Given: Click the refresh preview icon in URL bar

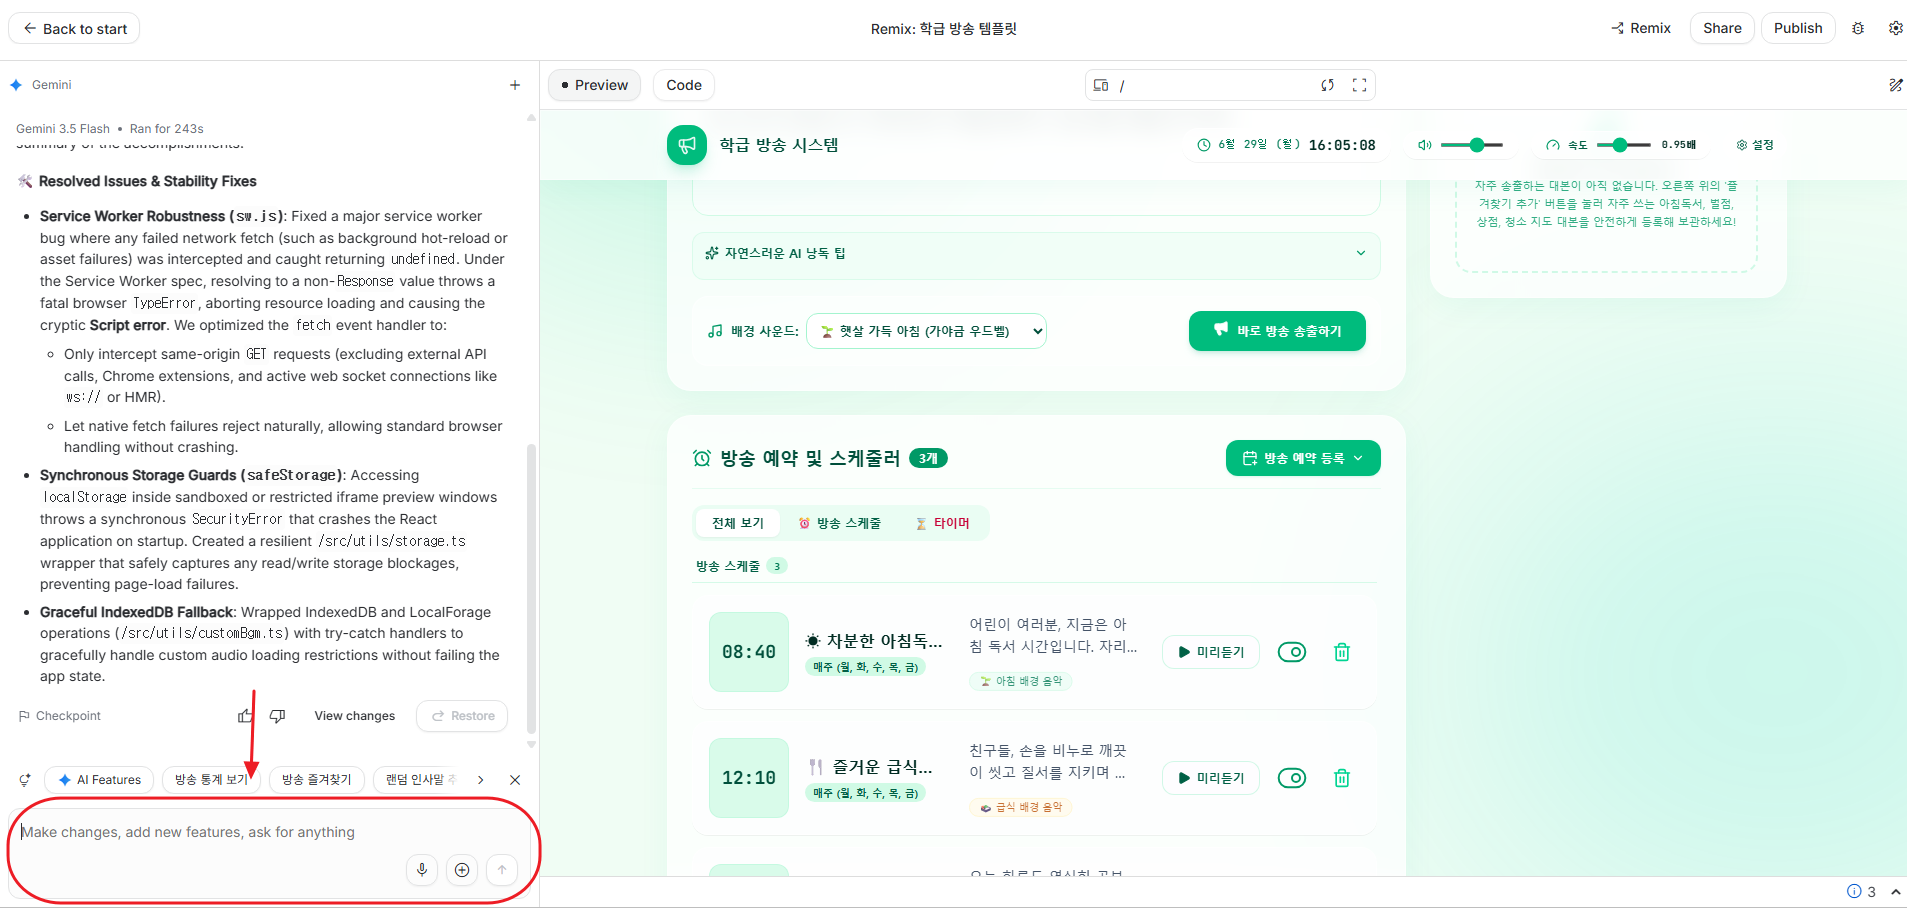Looking at the screenshot, I should pyautogui.click(x=1328, y=85).
